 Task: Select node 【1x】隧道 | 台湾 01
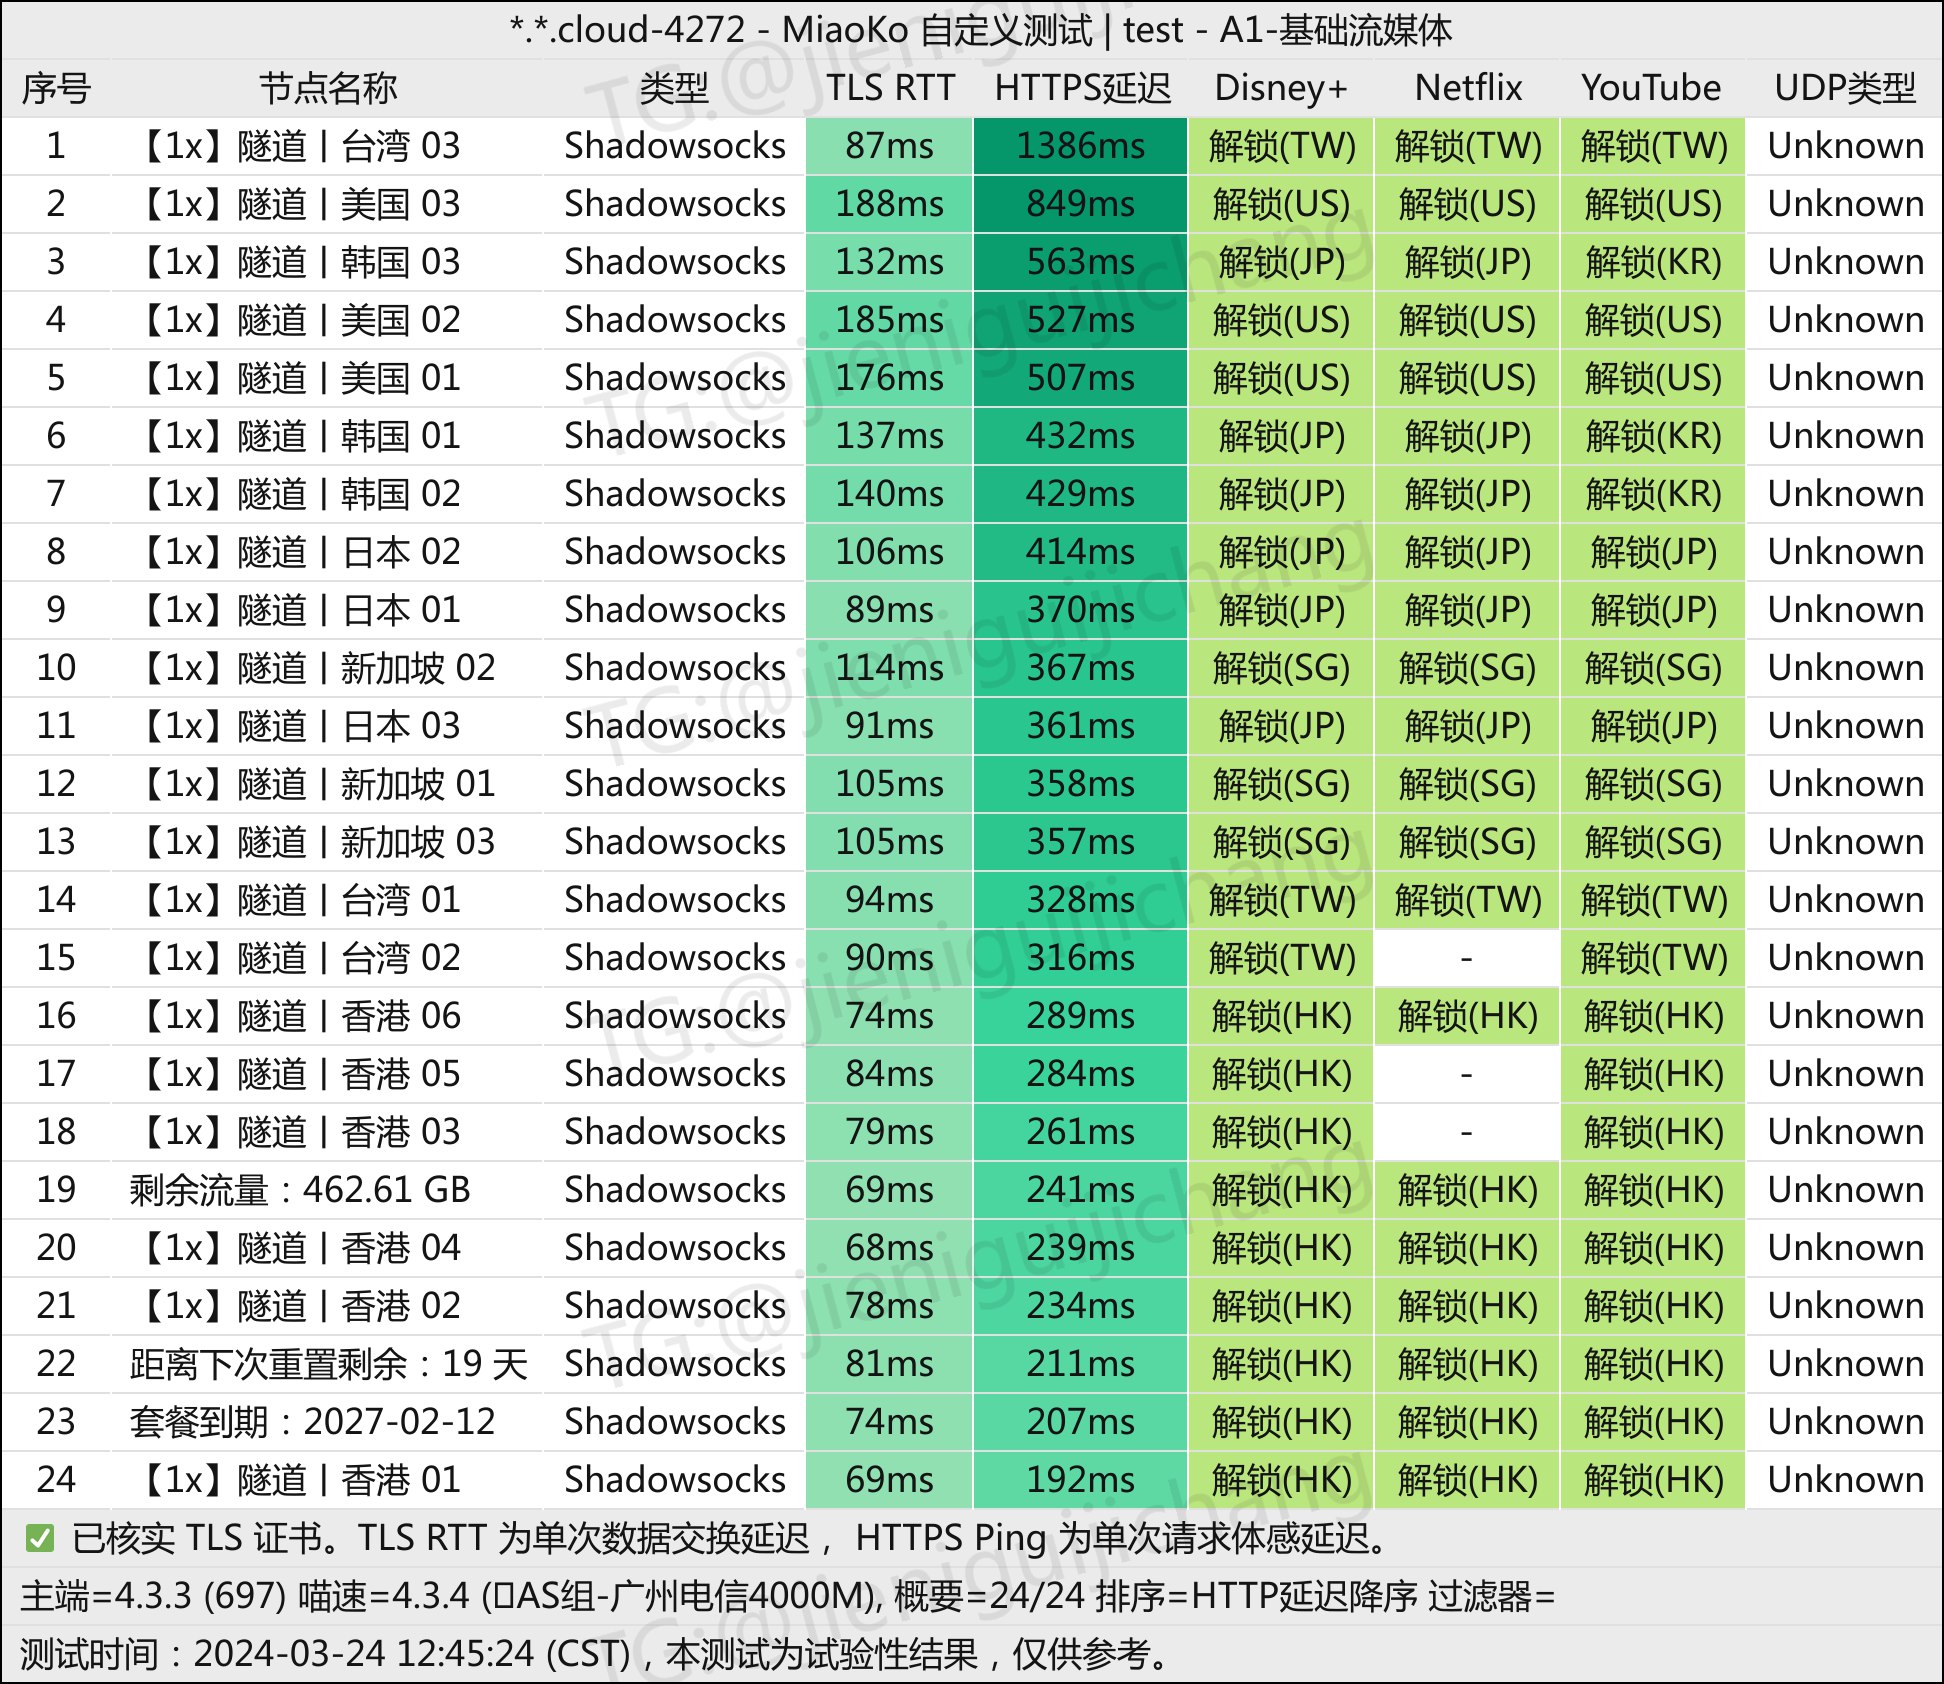point(296,900)
